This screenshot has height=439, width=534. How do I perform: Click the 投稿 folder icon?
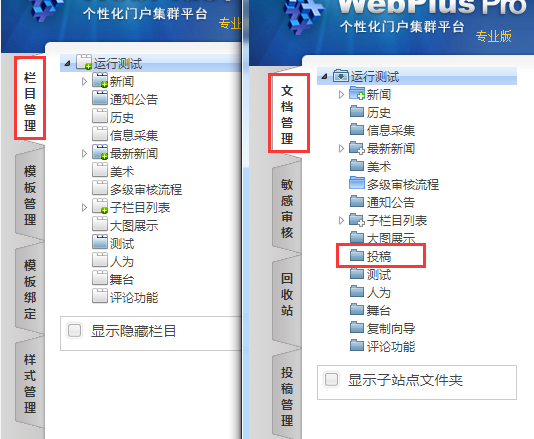[357, 255]
